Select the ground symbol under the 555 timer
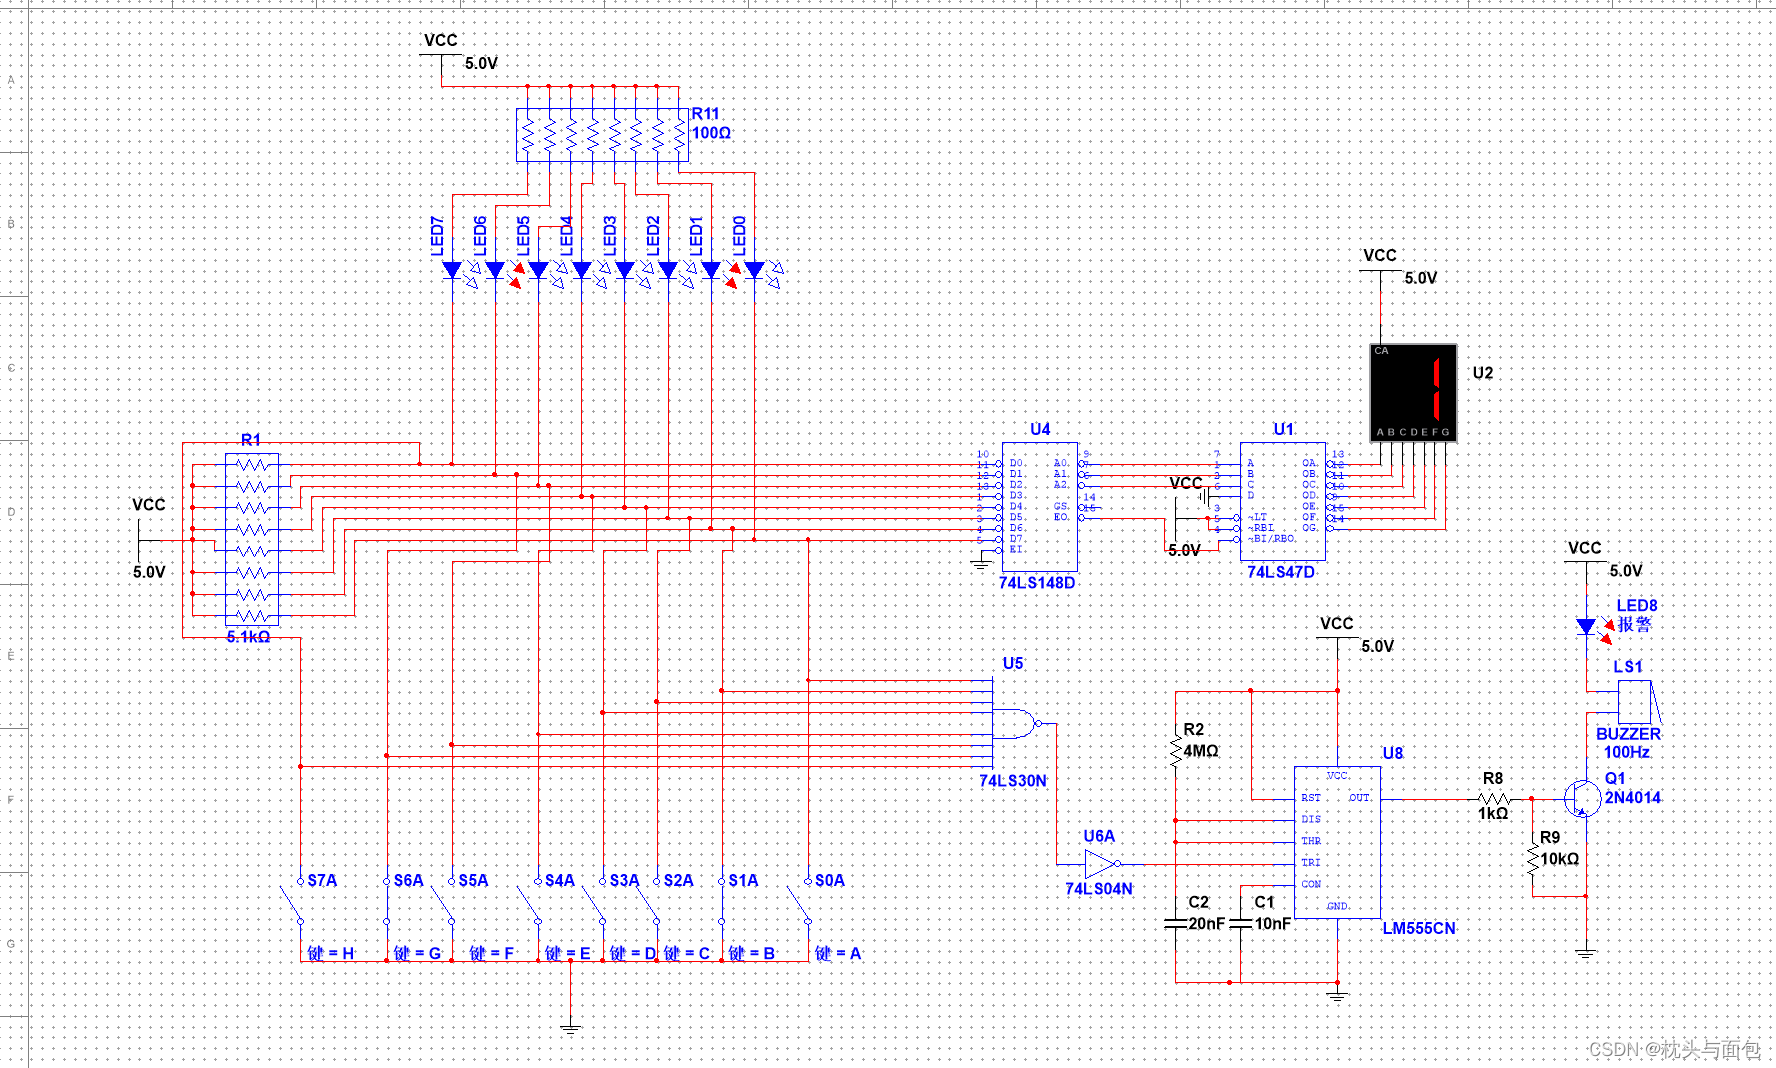The width and height of the screenshot is (1776, 1068). [x=1337, y=996]
